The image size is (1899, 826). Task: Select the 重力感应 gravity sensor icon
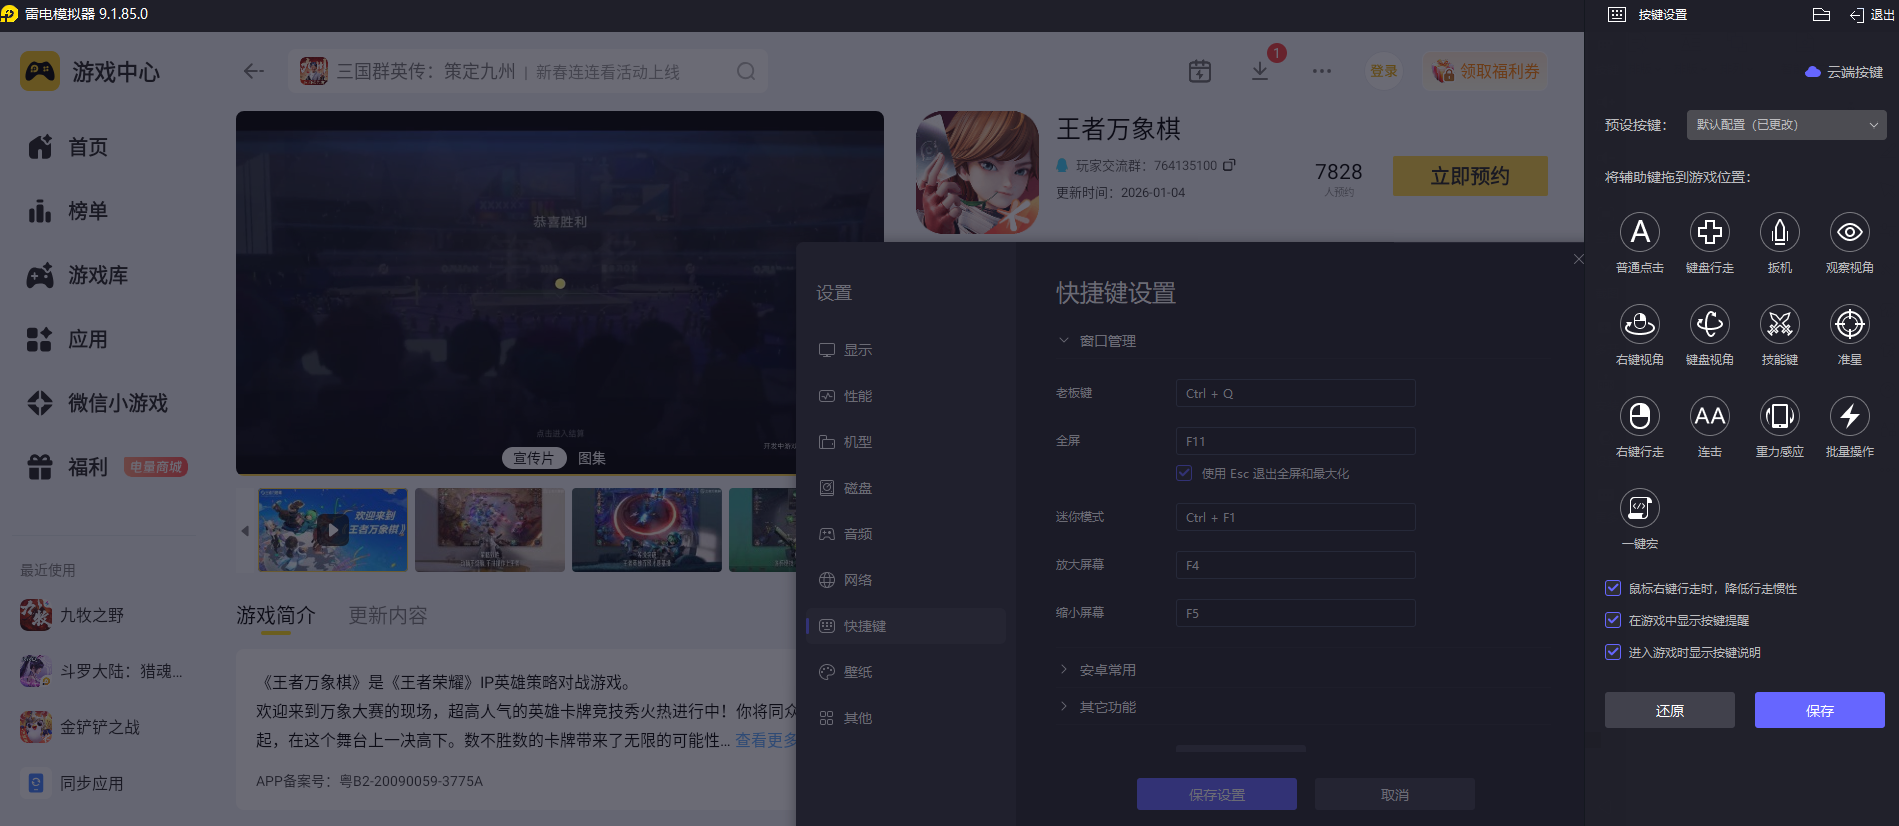click(x=1780, y=416)
